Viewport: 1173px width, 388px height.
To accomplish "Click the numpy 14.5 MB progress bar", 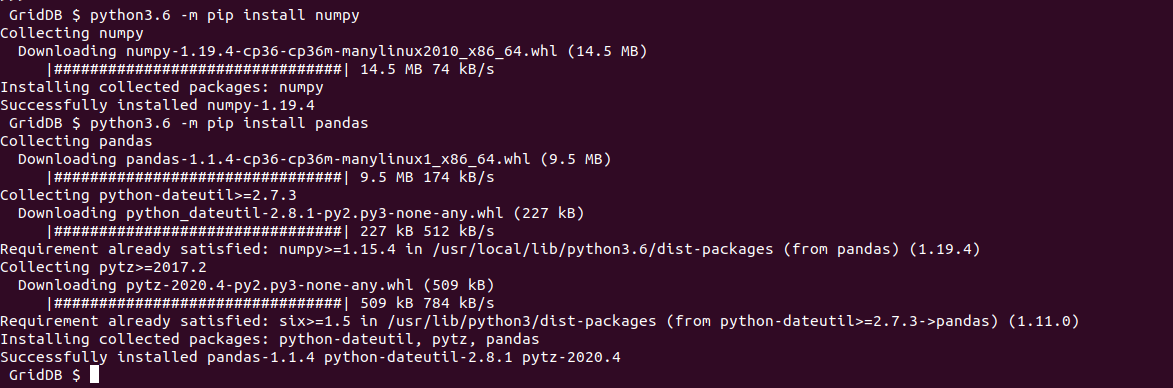I will pos(197,69).
